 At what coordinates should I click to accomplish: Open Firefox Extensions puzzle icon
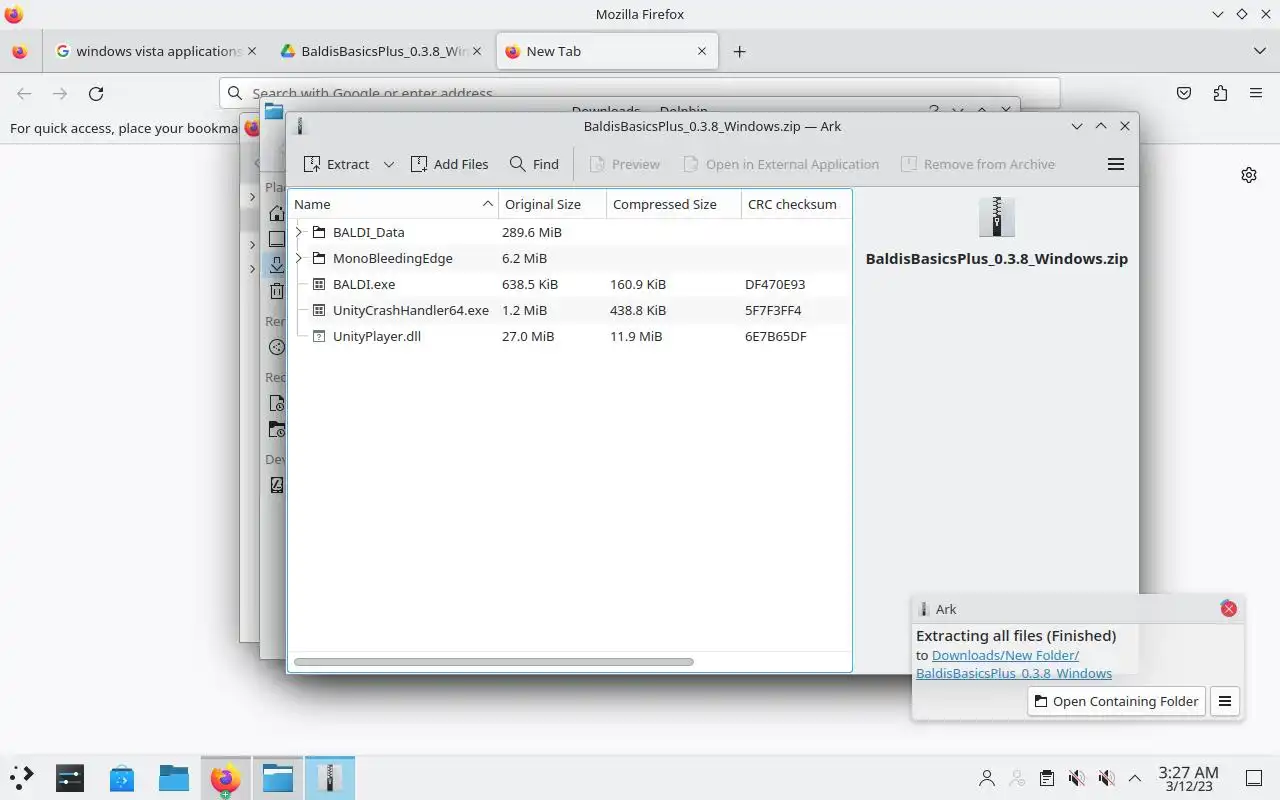1220,93
